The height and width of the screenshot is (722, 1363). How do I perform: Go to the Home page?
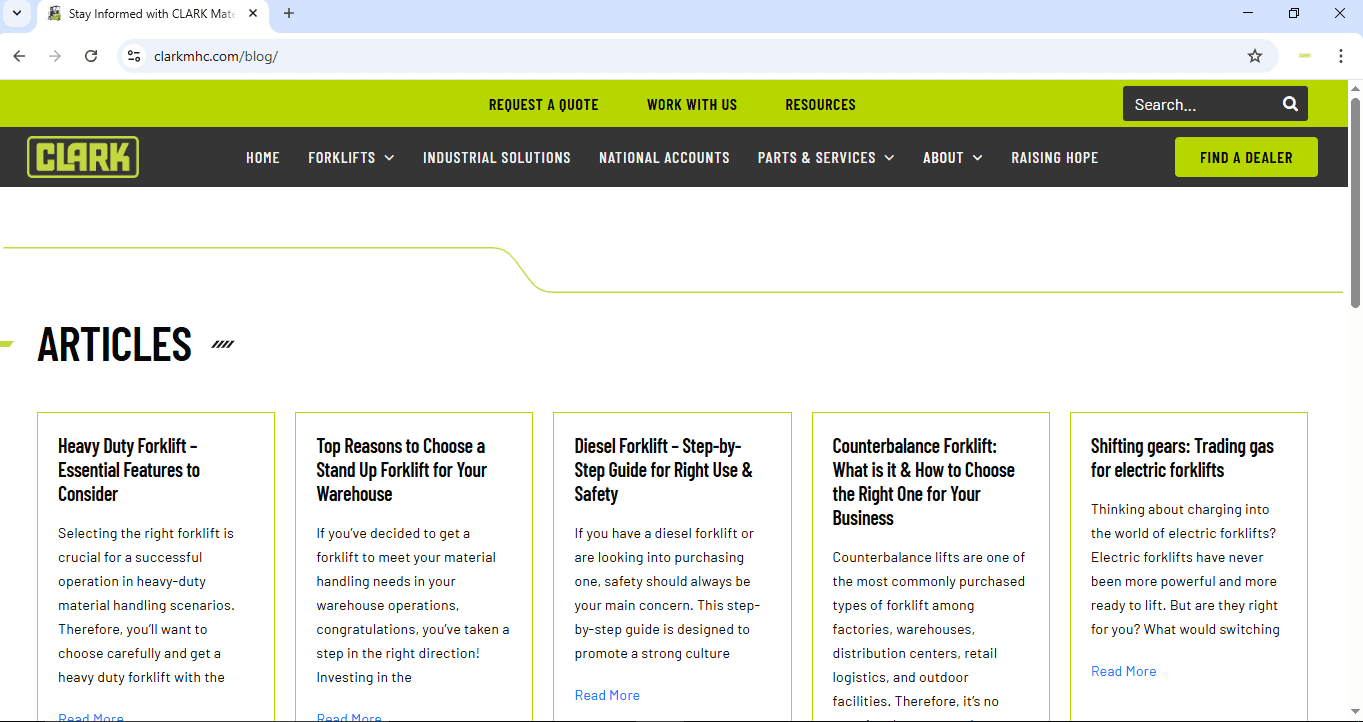pyautogui.click(x=263, y=158)
